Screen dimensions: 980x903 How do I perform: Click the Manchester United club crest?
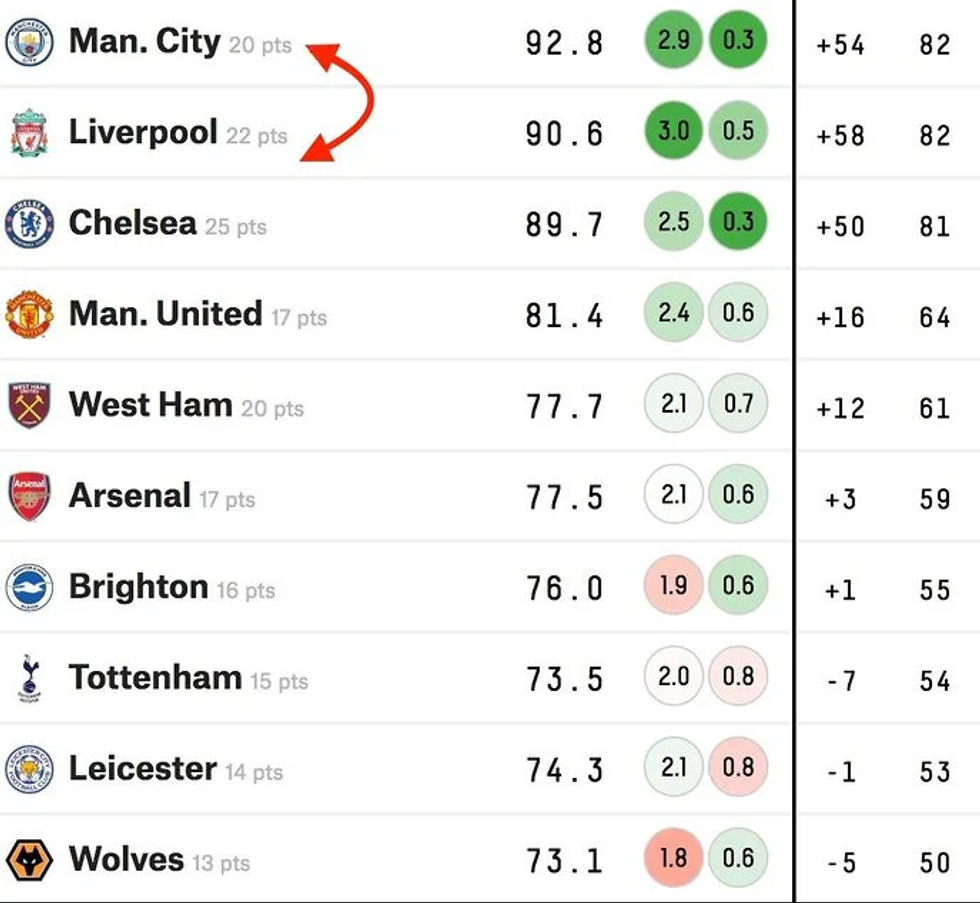coord(29,315)
